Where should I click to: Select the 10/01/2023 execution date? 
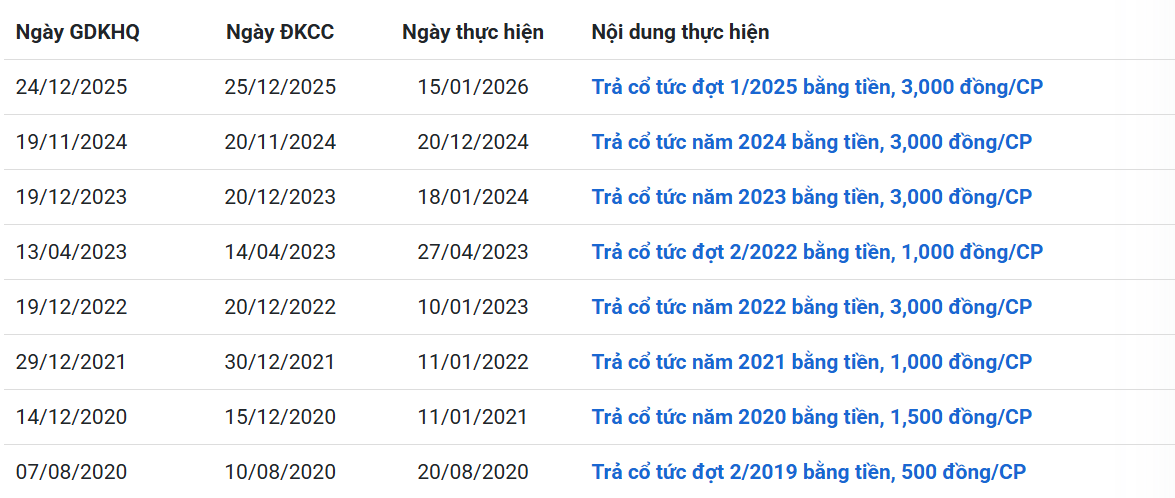tap(473, 307)
